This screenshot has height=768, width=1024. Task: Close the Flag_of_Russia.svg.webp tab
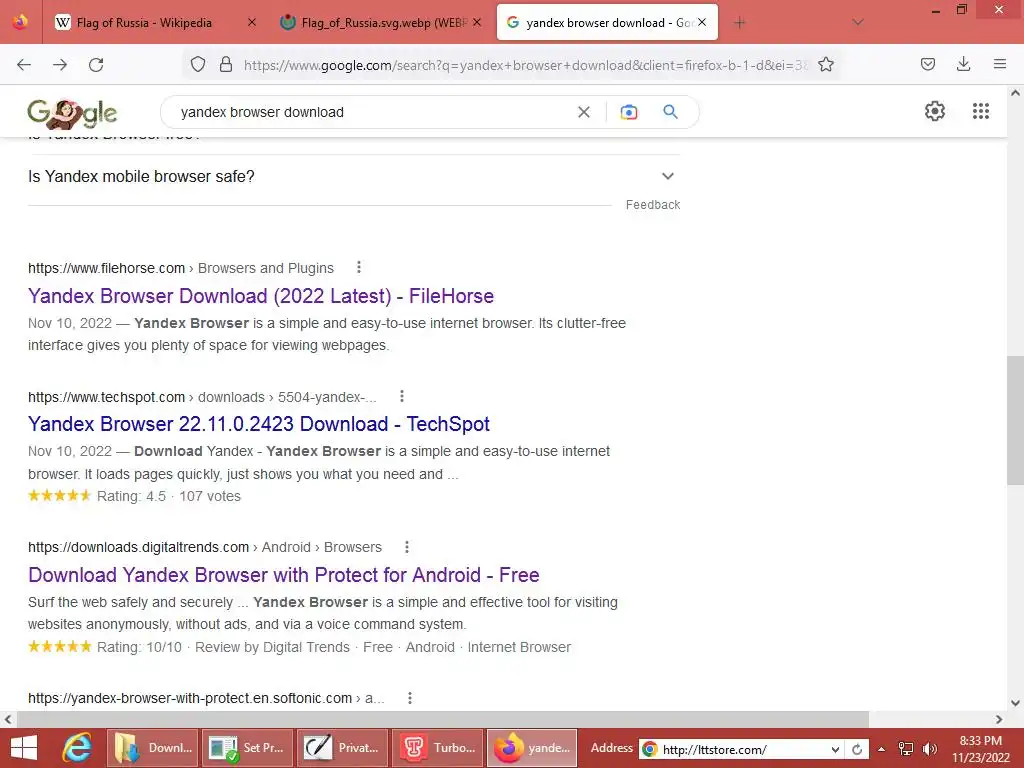[477, 22]
